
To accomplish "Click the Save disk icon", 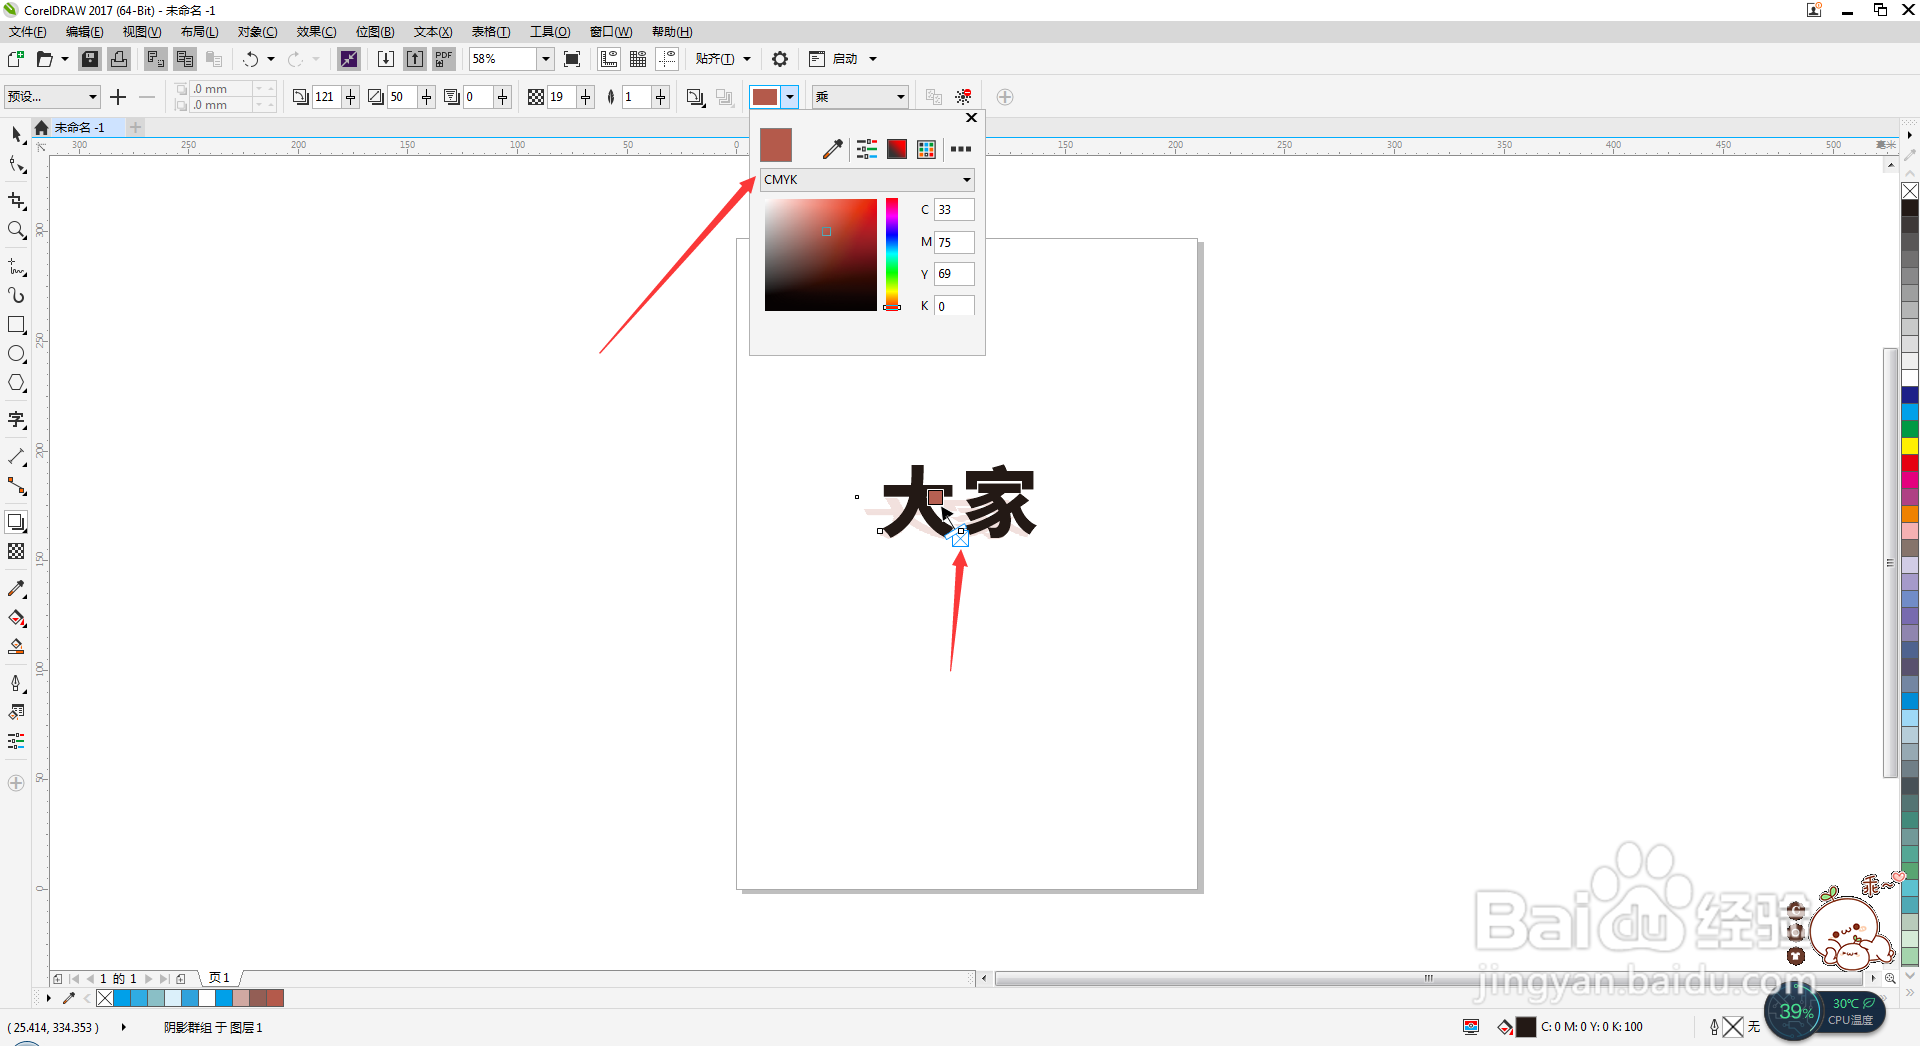I will click(x=90, y=59).
